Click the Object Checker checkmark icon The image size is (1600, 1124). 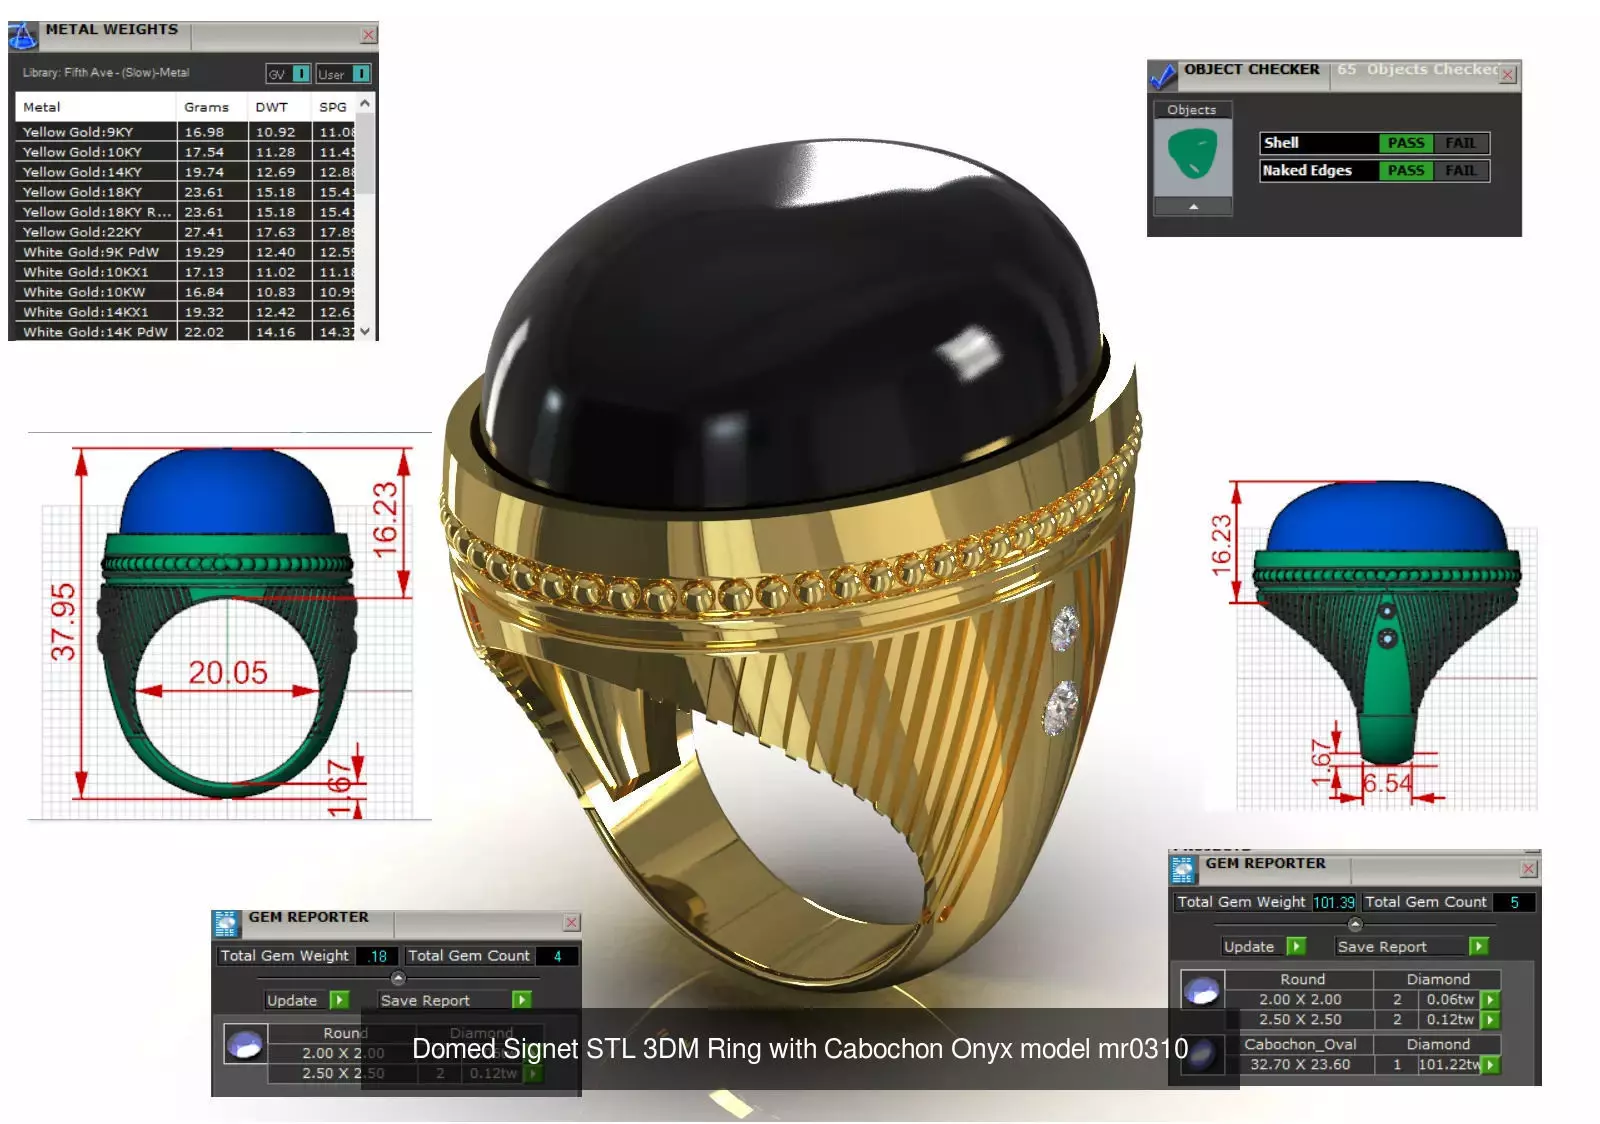click(x=1163, y=75)
